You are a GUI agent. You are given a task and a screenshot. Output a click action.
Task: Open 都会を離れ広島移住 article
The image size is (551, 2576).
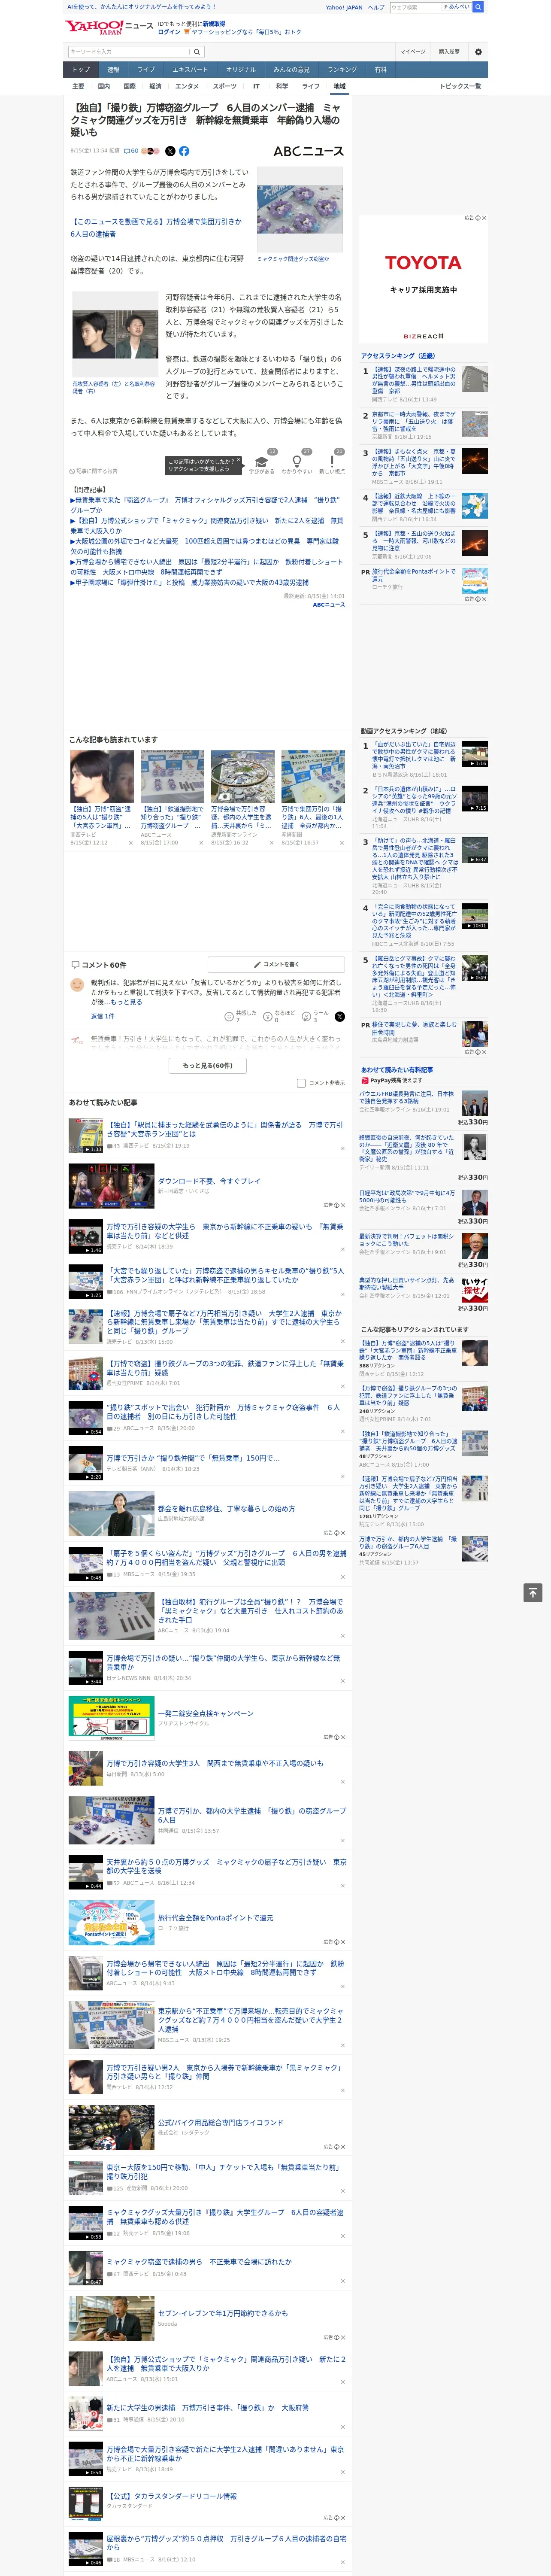point(226,1509)
